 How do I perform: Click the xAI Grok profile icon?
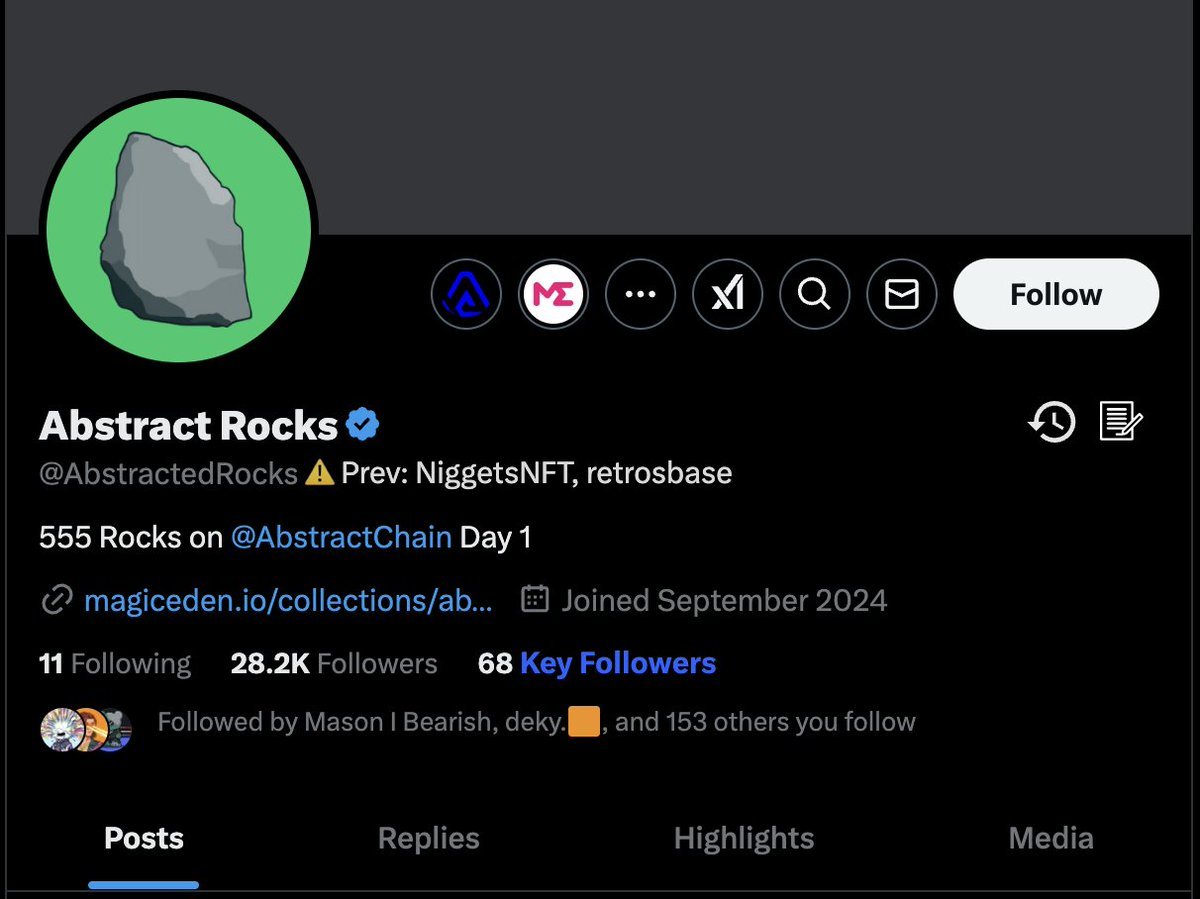727,294
